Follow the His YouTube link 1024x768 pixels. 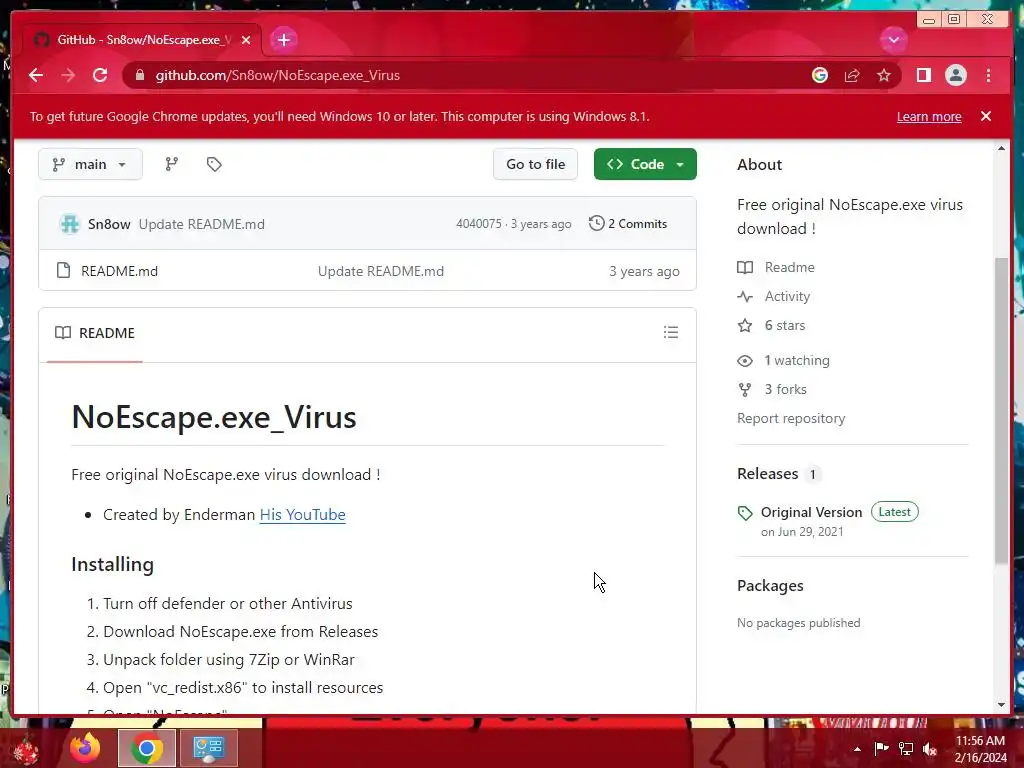click(x=302, y=515)
